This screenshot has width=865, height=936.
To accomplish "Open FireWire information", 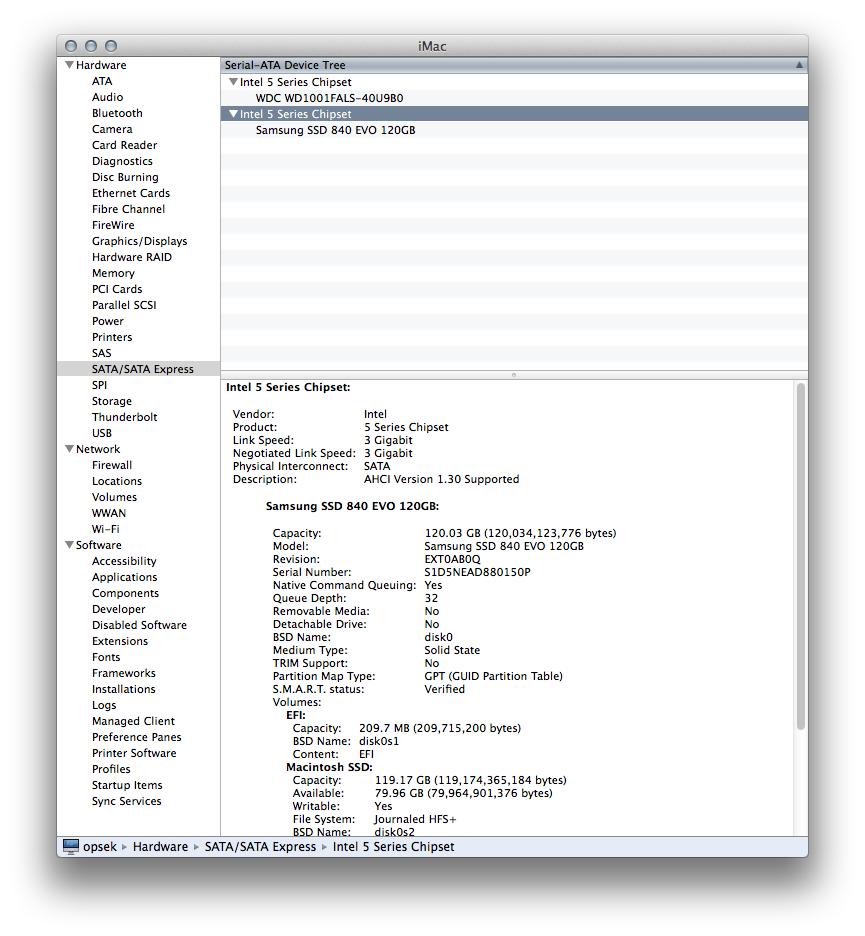I will click(113, 225).
